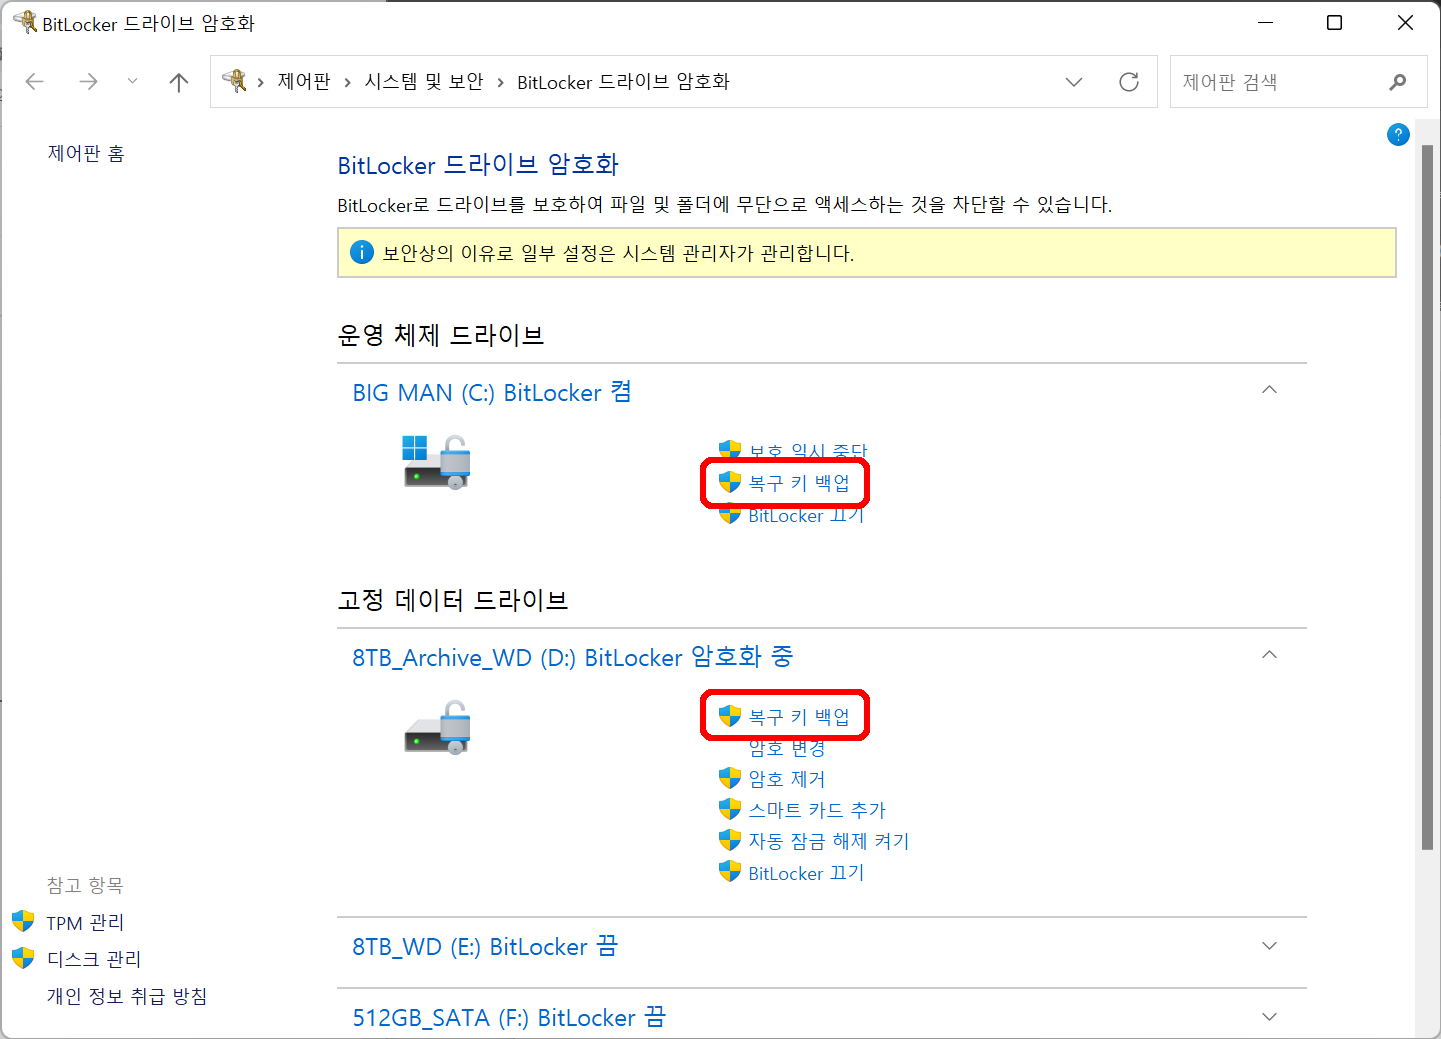1441x1039 pixels.
Task: Expand the 8TB_WD (E:) drive section
Action: [x=1269, y=946]
